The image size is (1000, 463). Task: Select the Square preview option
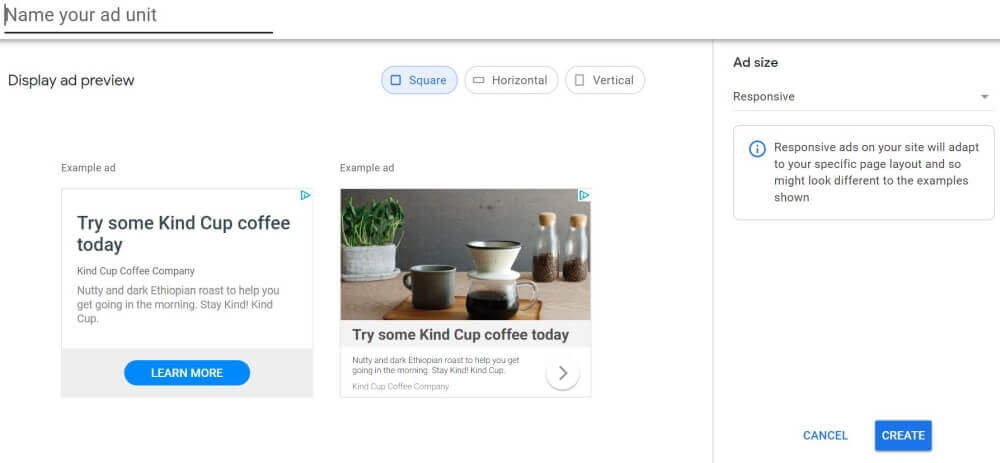419,80
